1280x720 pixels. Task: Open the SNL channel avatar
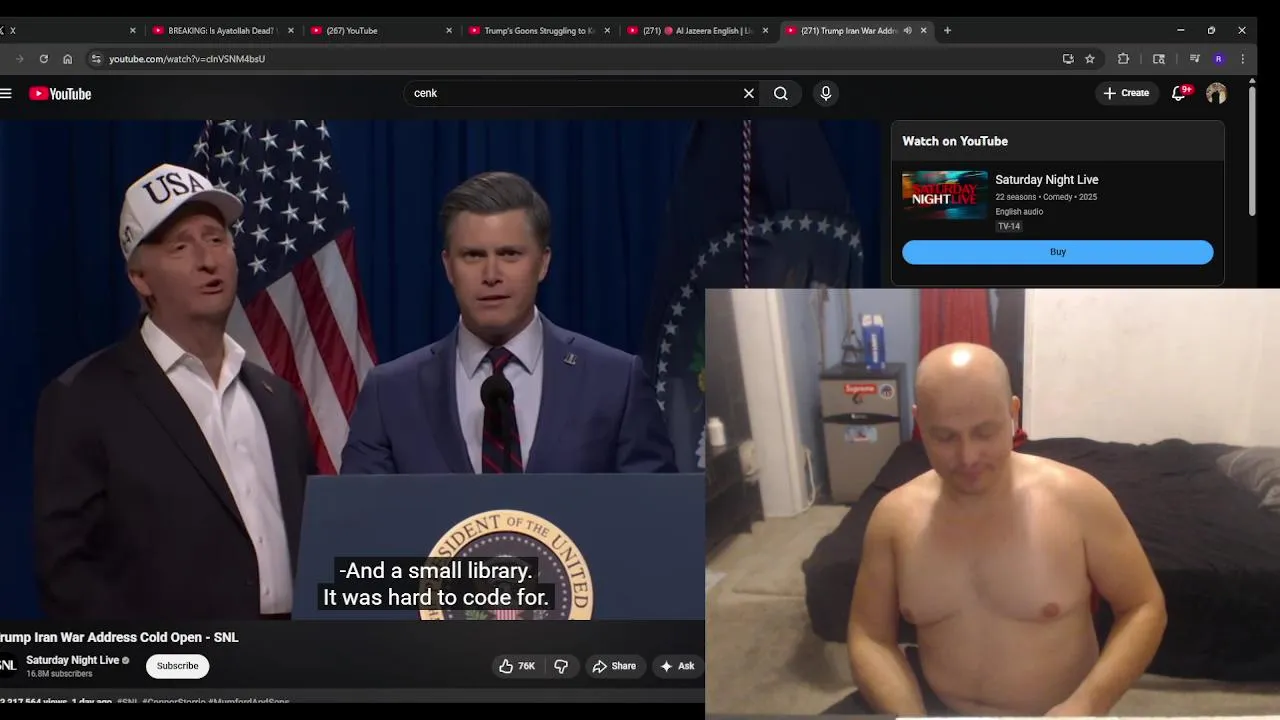point(7,666)
